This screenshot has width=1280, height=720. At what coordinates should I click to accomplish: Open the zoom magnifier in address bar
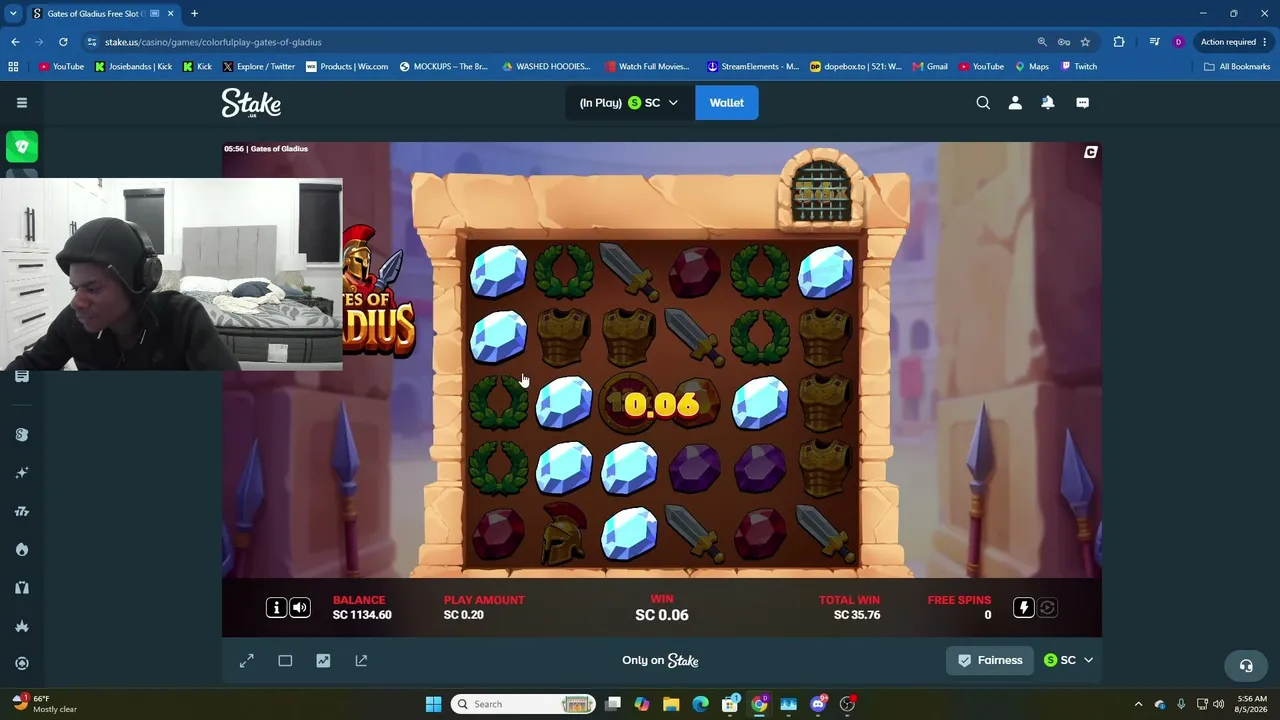1042,42
